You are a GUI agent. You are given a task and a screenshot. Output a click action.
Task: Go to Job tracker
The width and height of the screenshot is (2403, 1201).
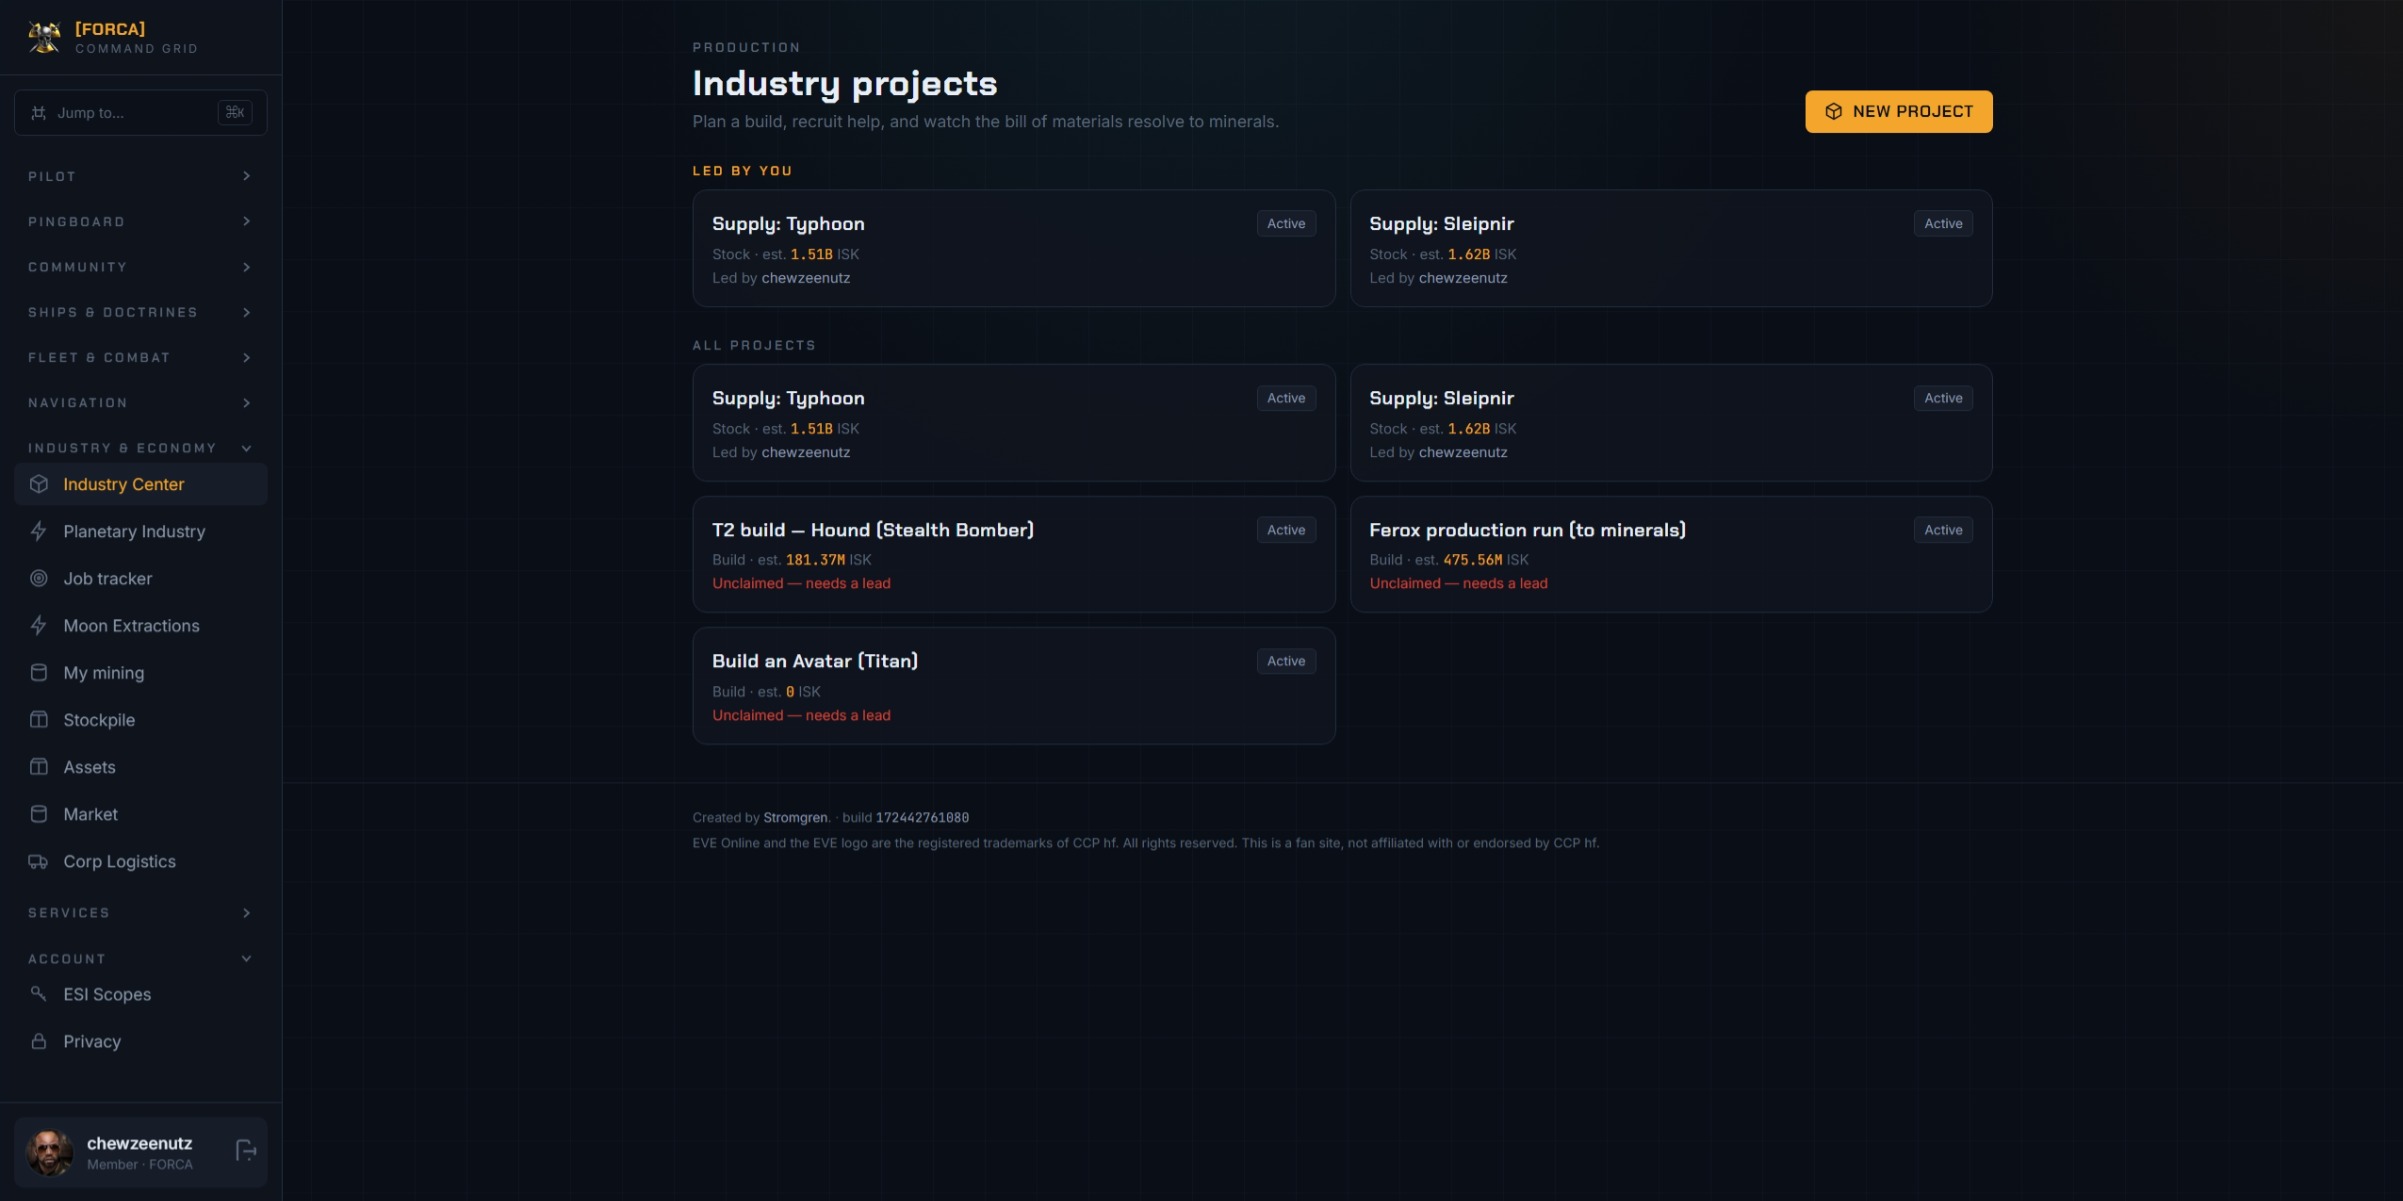(x=140, y=578)
